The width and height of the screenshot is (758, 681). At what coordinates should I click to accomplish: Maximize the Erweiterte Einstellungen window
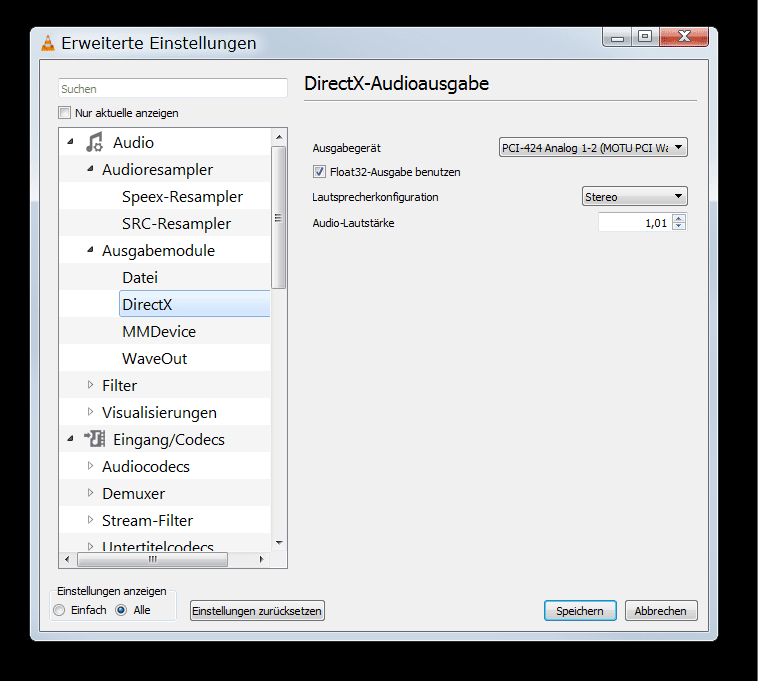pos(645,37)
